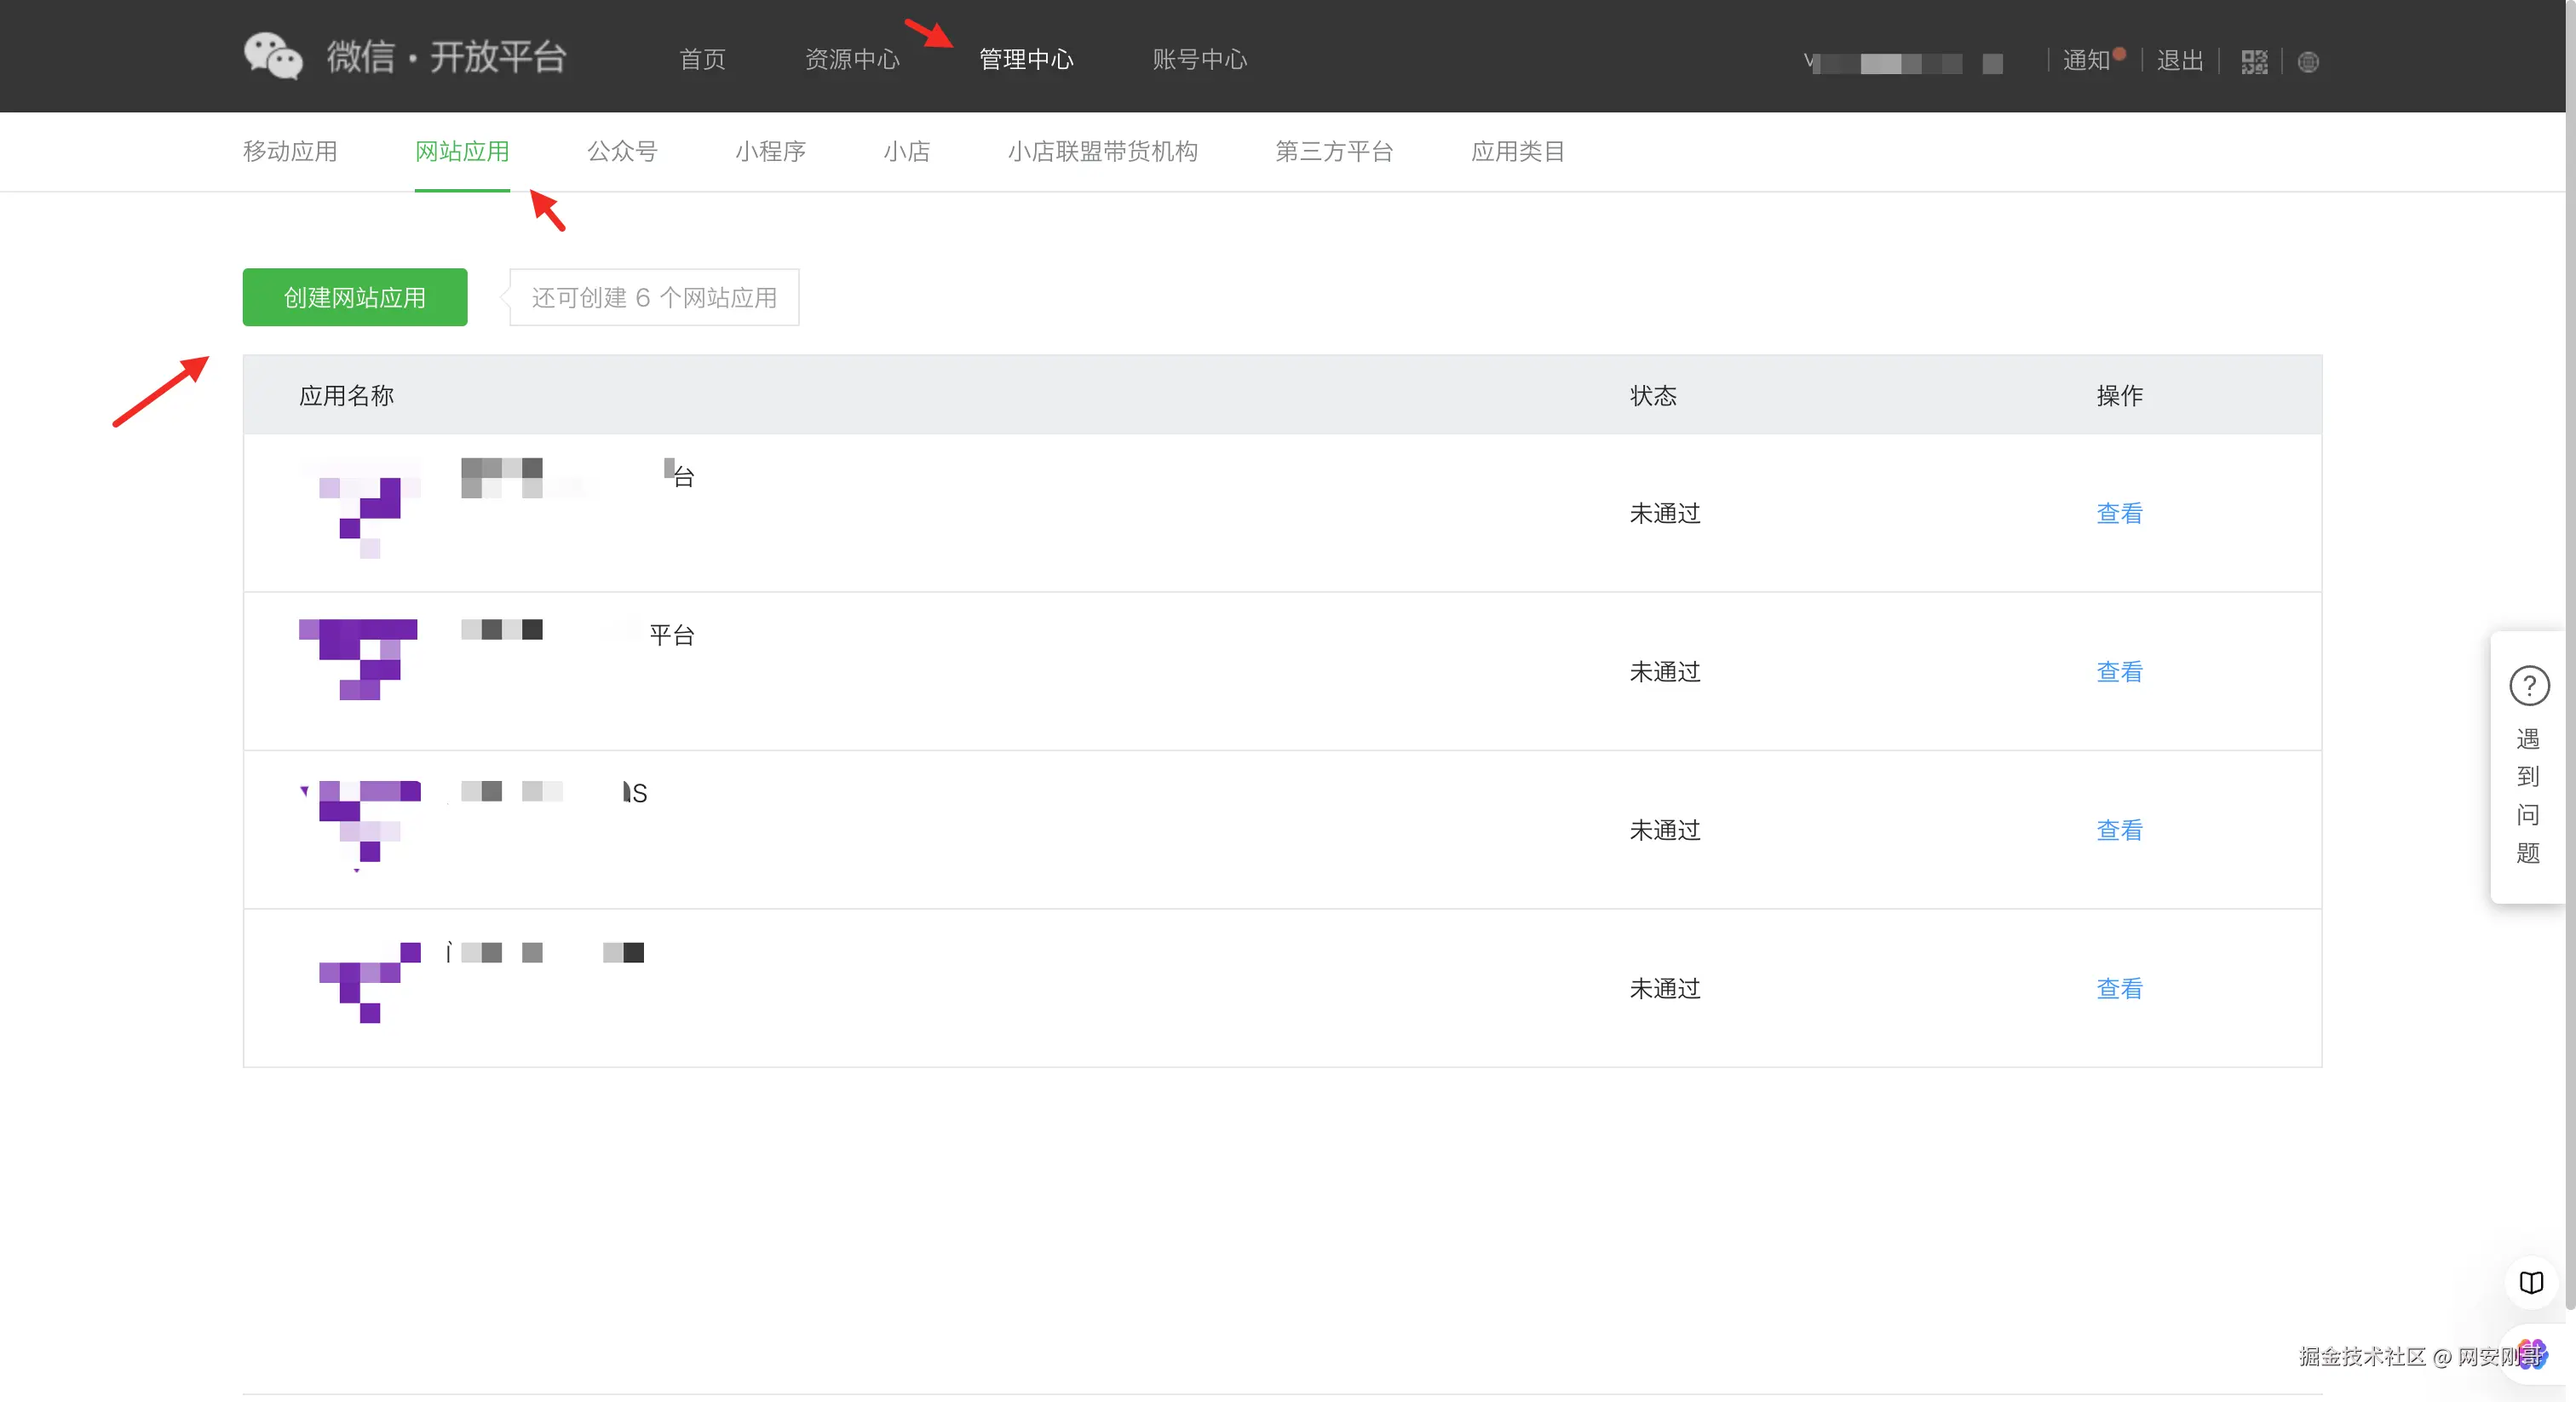Open the 管理中心 menu
The image size is (2576, 1402).
[1025, 59]
